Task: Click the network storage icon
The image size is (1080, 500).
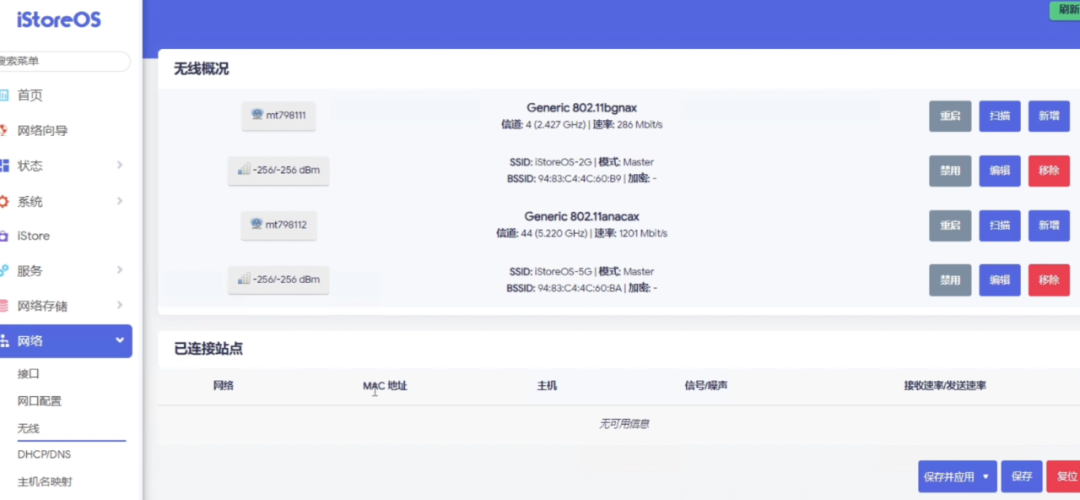Action: (x=3, y=305)
